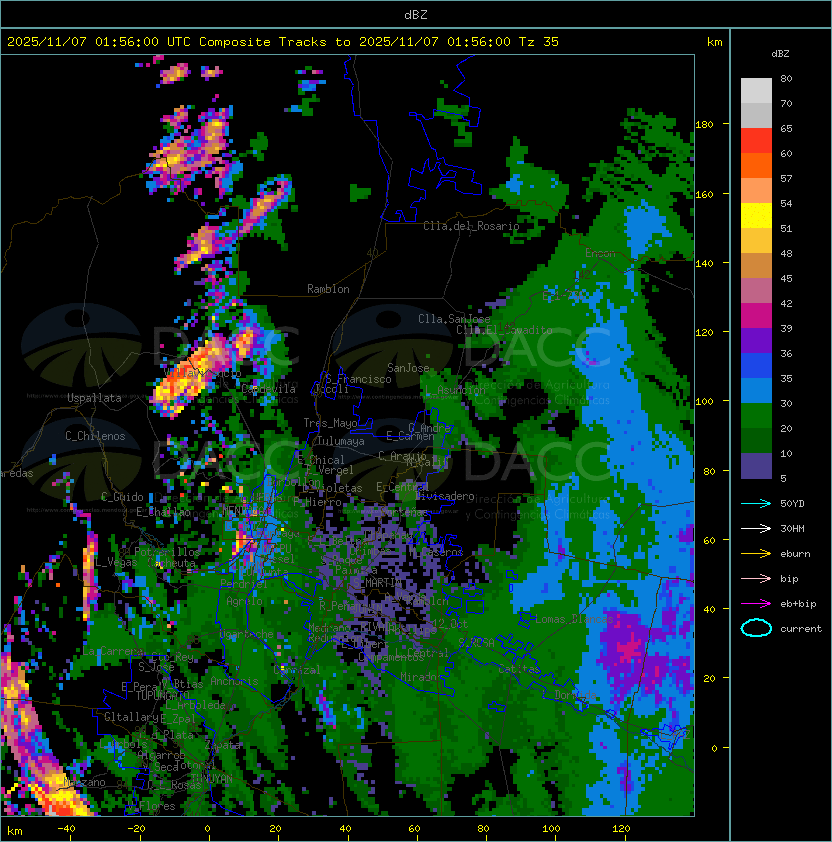Viewport: 832px width, 842px height.
Task: Click the cyan 50YD track arrow
Action: [756, 504]
